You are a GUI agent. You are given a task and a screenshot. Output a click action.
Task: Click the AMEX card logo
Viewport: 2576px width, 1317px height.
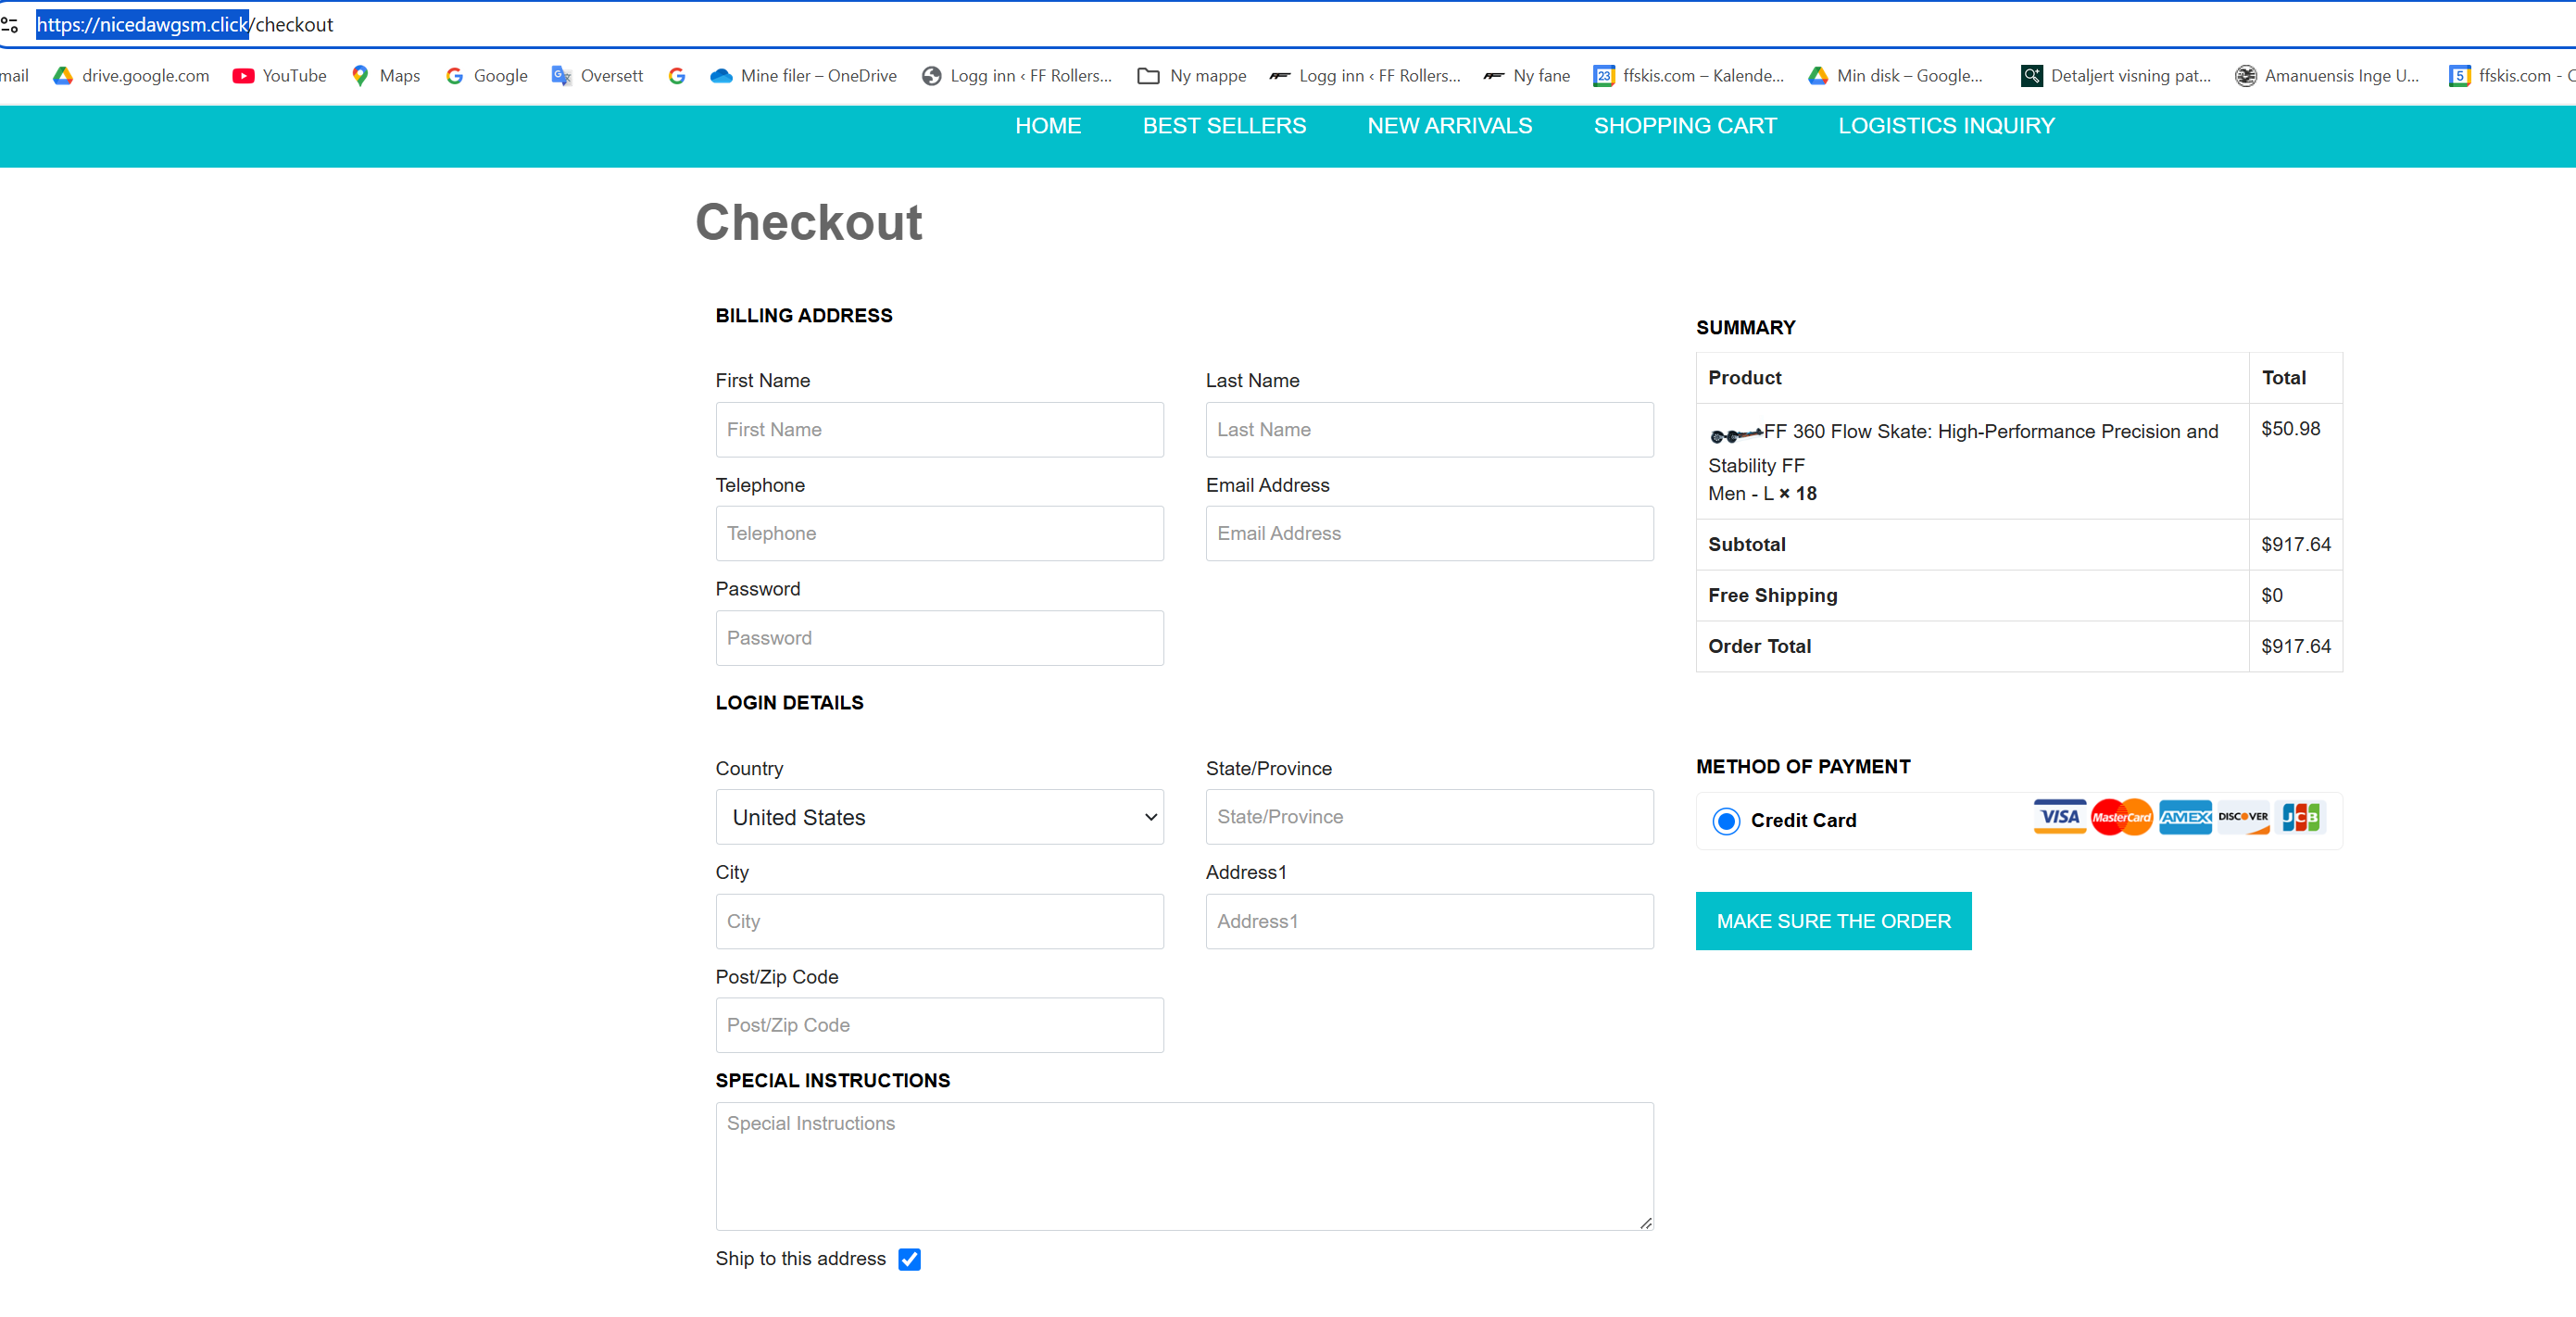[x=2185, y=817]
